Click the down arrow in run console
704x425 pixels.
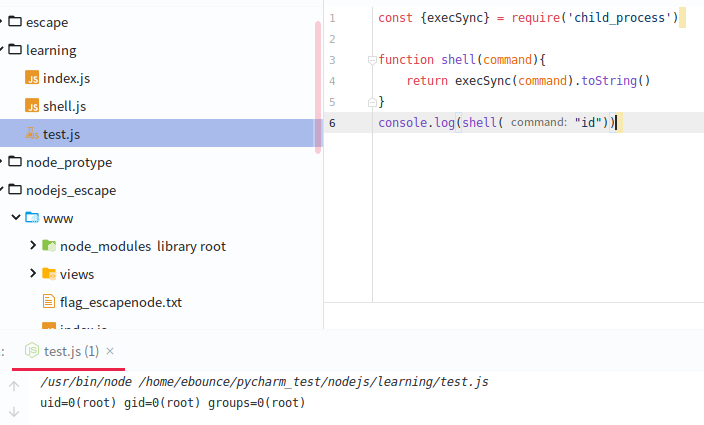[14, 411]
